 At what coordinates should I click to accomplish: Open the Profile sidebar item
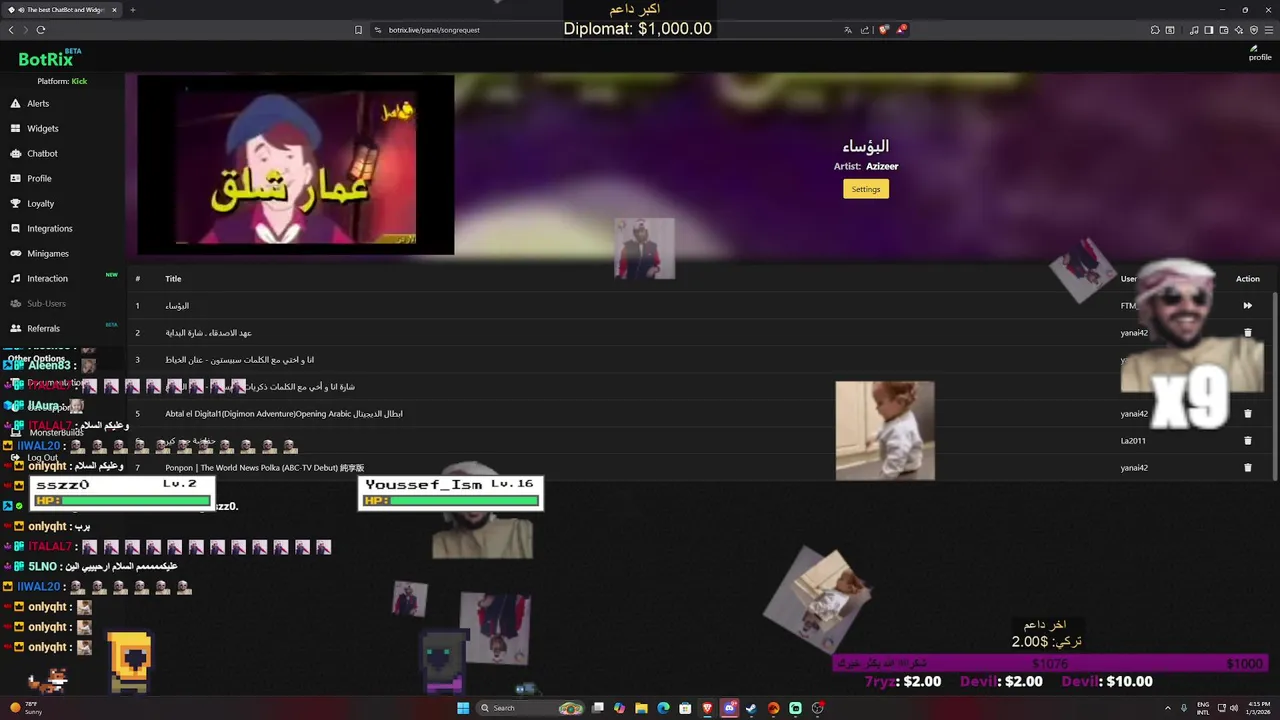pos(39,179)
